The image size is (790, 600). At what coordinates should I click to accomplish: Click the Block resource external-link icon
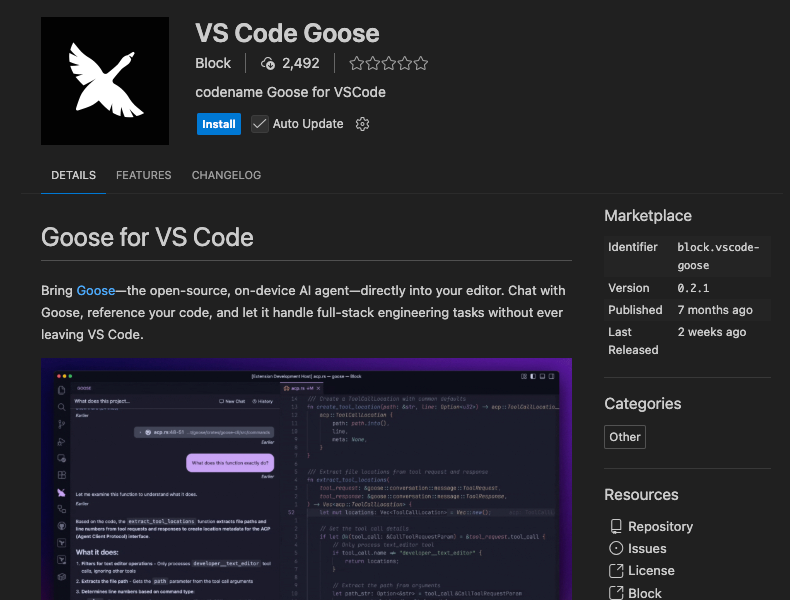616,592
